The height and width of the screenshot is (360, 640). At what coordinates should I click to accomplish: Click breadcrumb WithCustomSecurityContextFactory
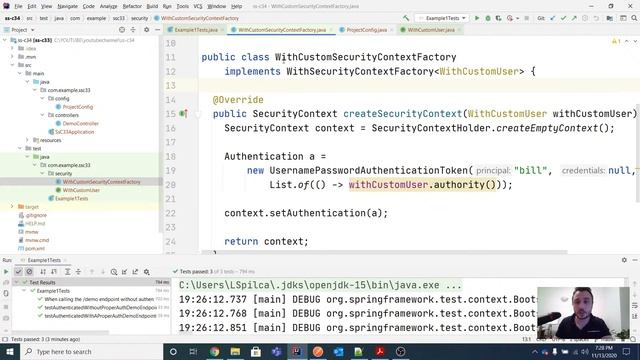tap(200, 18)
